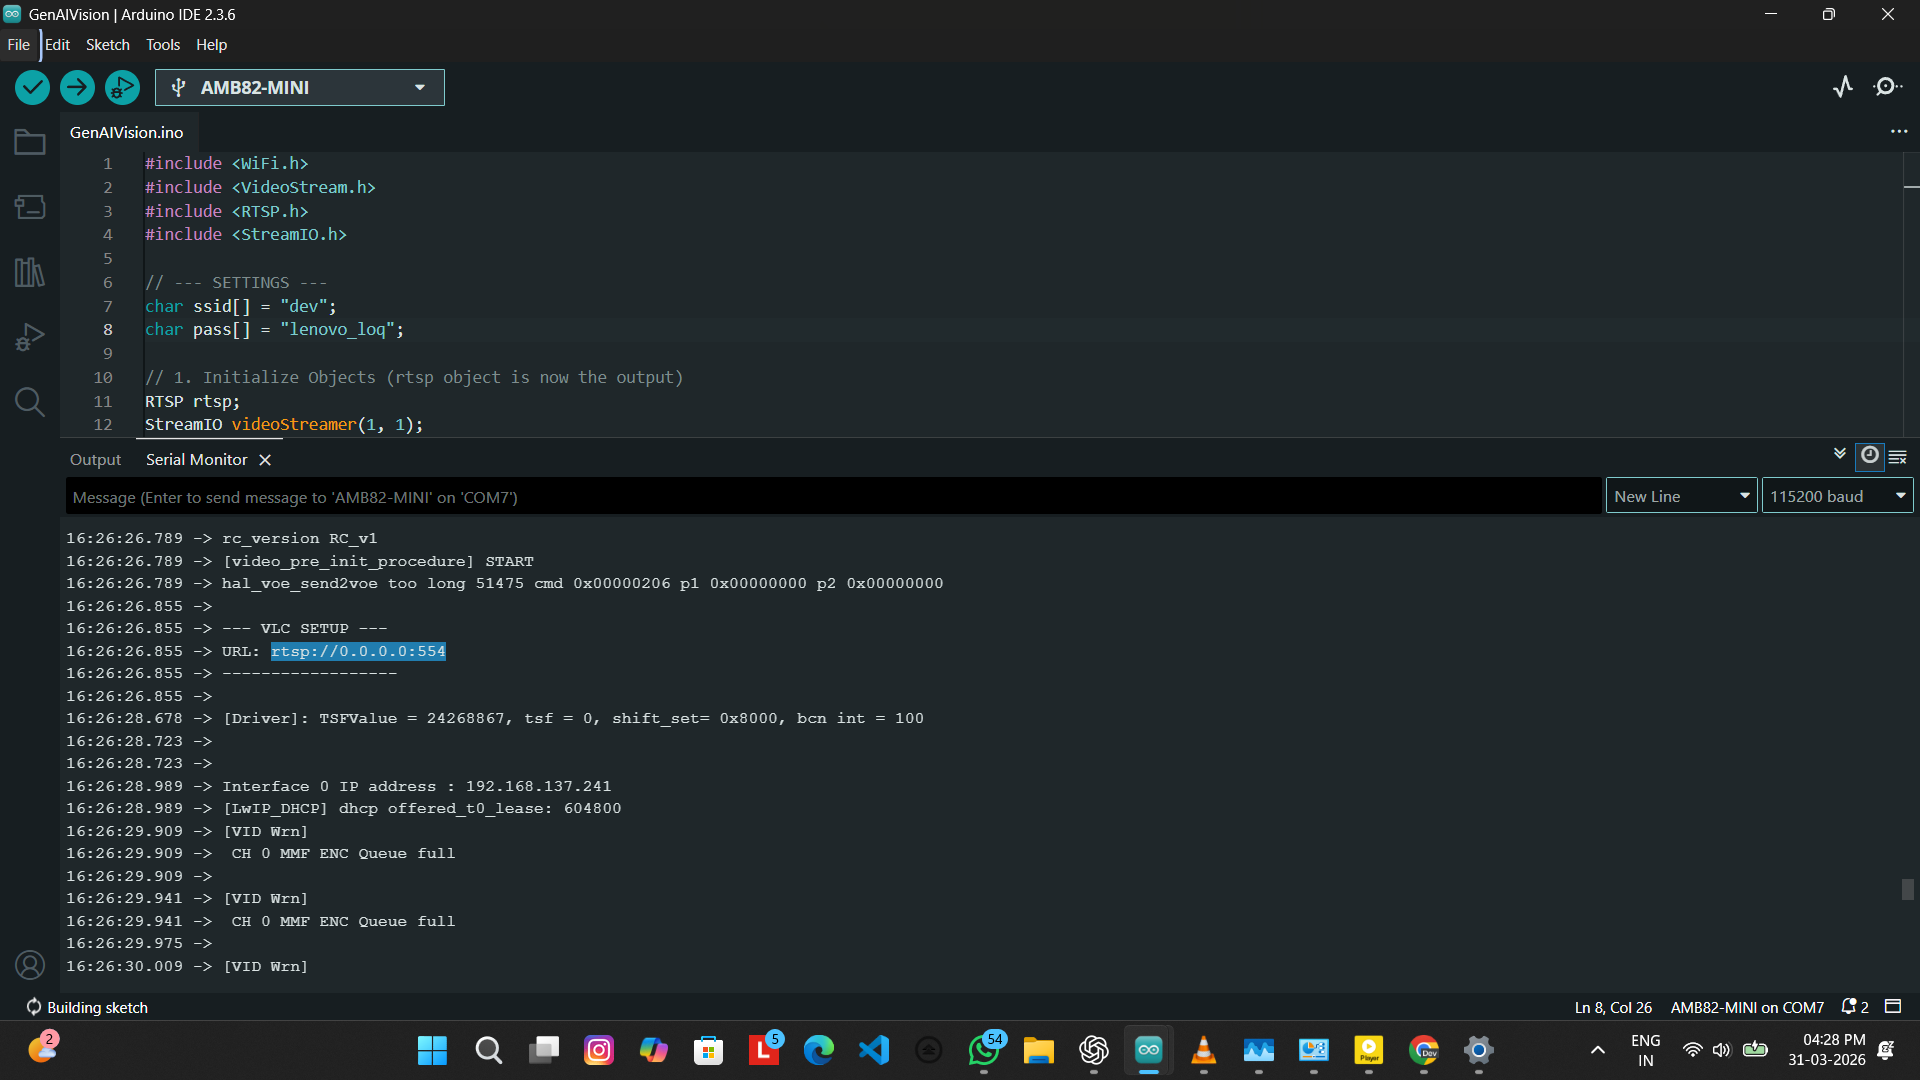Open notifications bell in status bar
Screen dimensions: 1920x1080
(1855, 1007)
